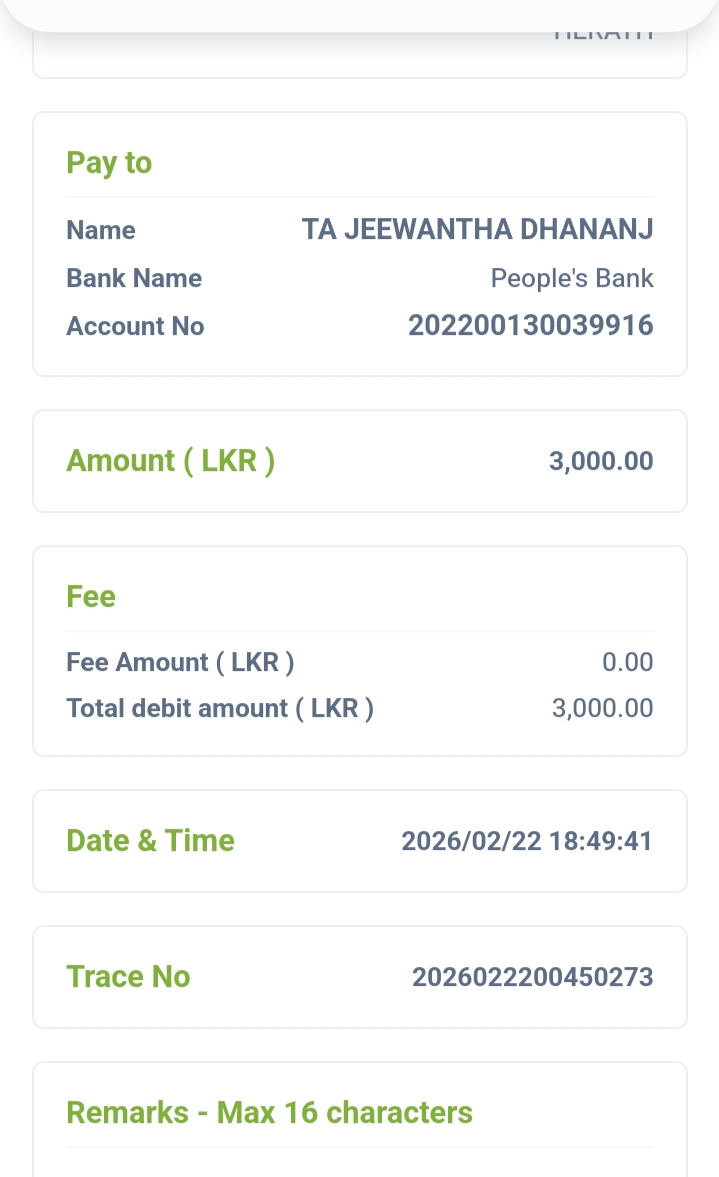The width and height of the screenshot is (719, 1177).
Task: Tap payee name TA JEEWANTHA DHANANJ
Action: 477,230
